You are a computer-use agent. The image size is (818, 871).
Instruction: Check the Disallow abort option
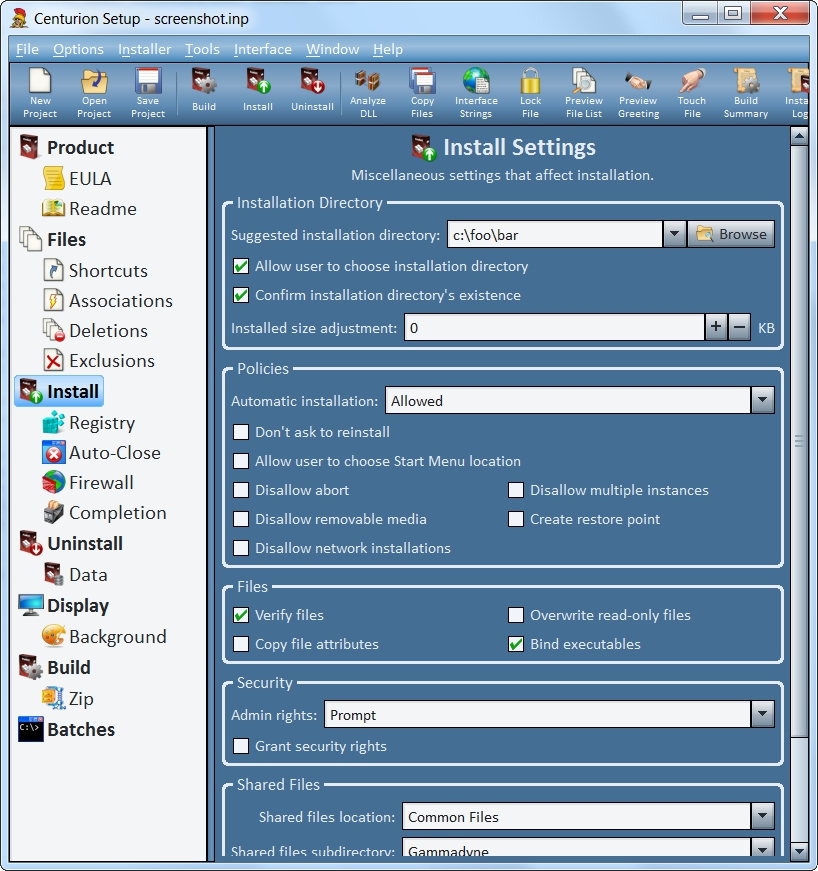pos(241,490)
